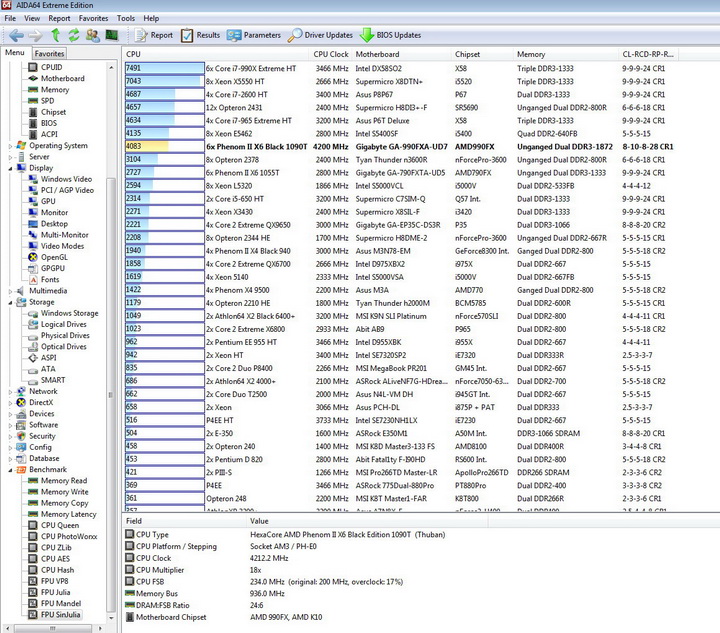
Task: Click the green Up arrow toolbar icon
Action: point(56,35)
